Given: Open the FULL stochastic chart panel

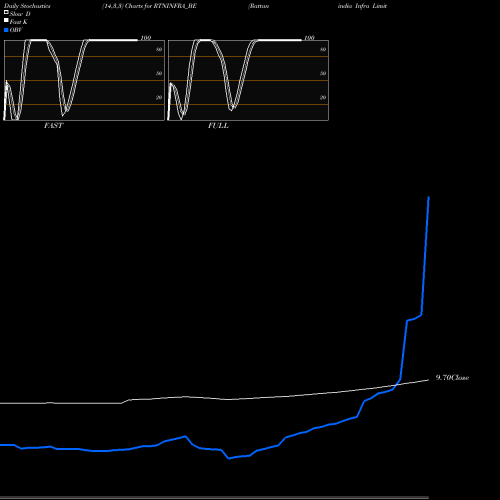Looking at the screenshot, I should point(248,80).
